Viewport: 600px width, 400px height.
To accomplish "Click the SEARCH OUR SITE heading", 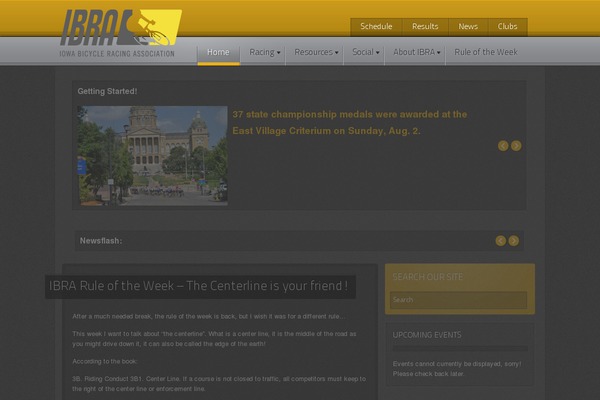I will point(428,277).
